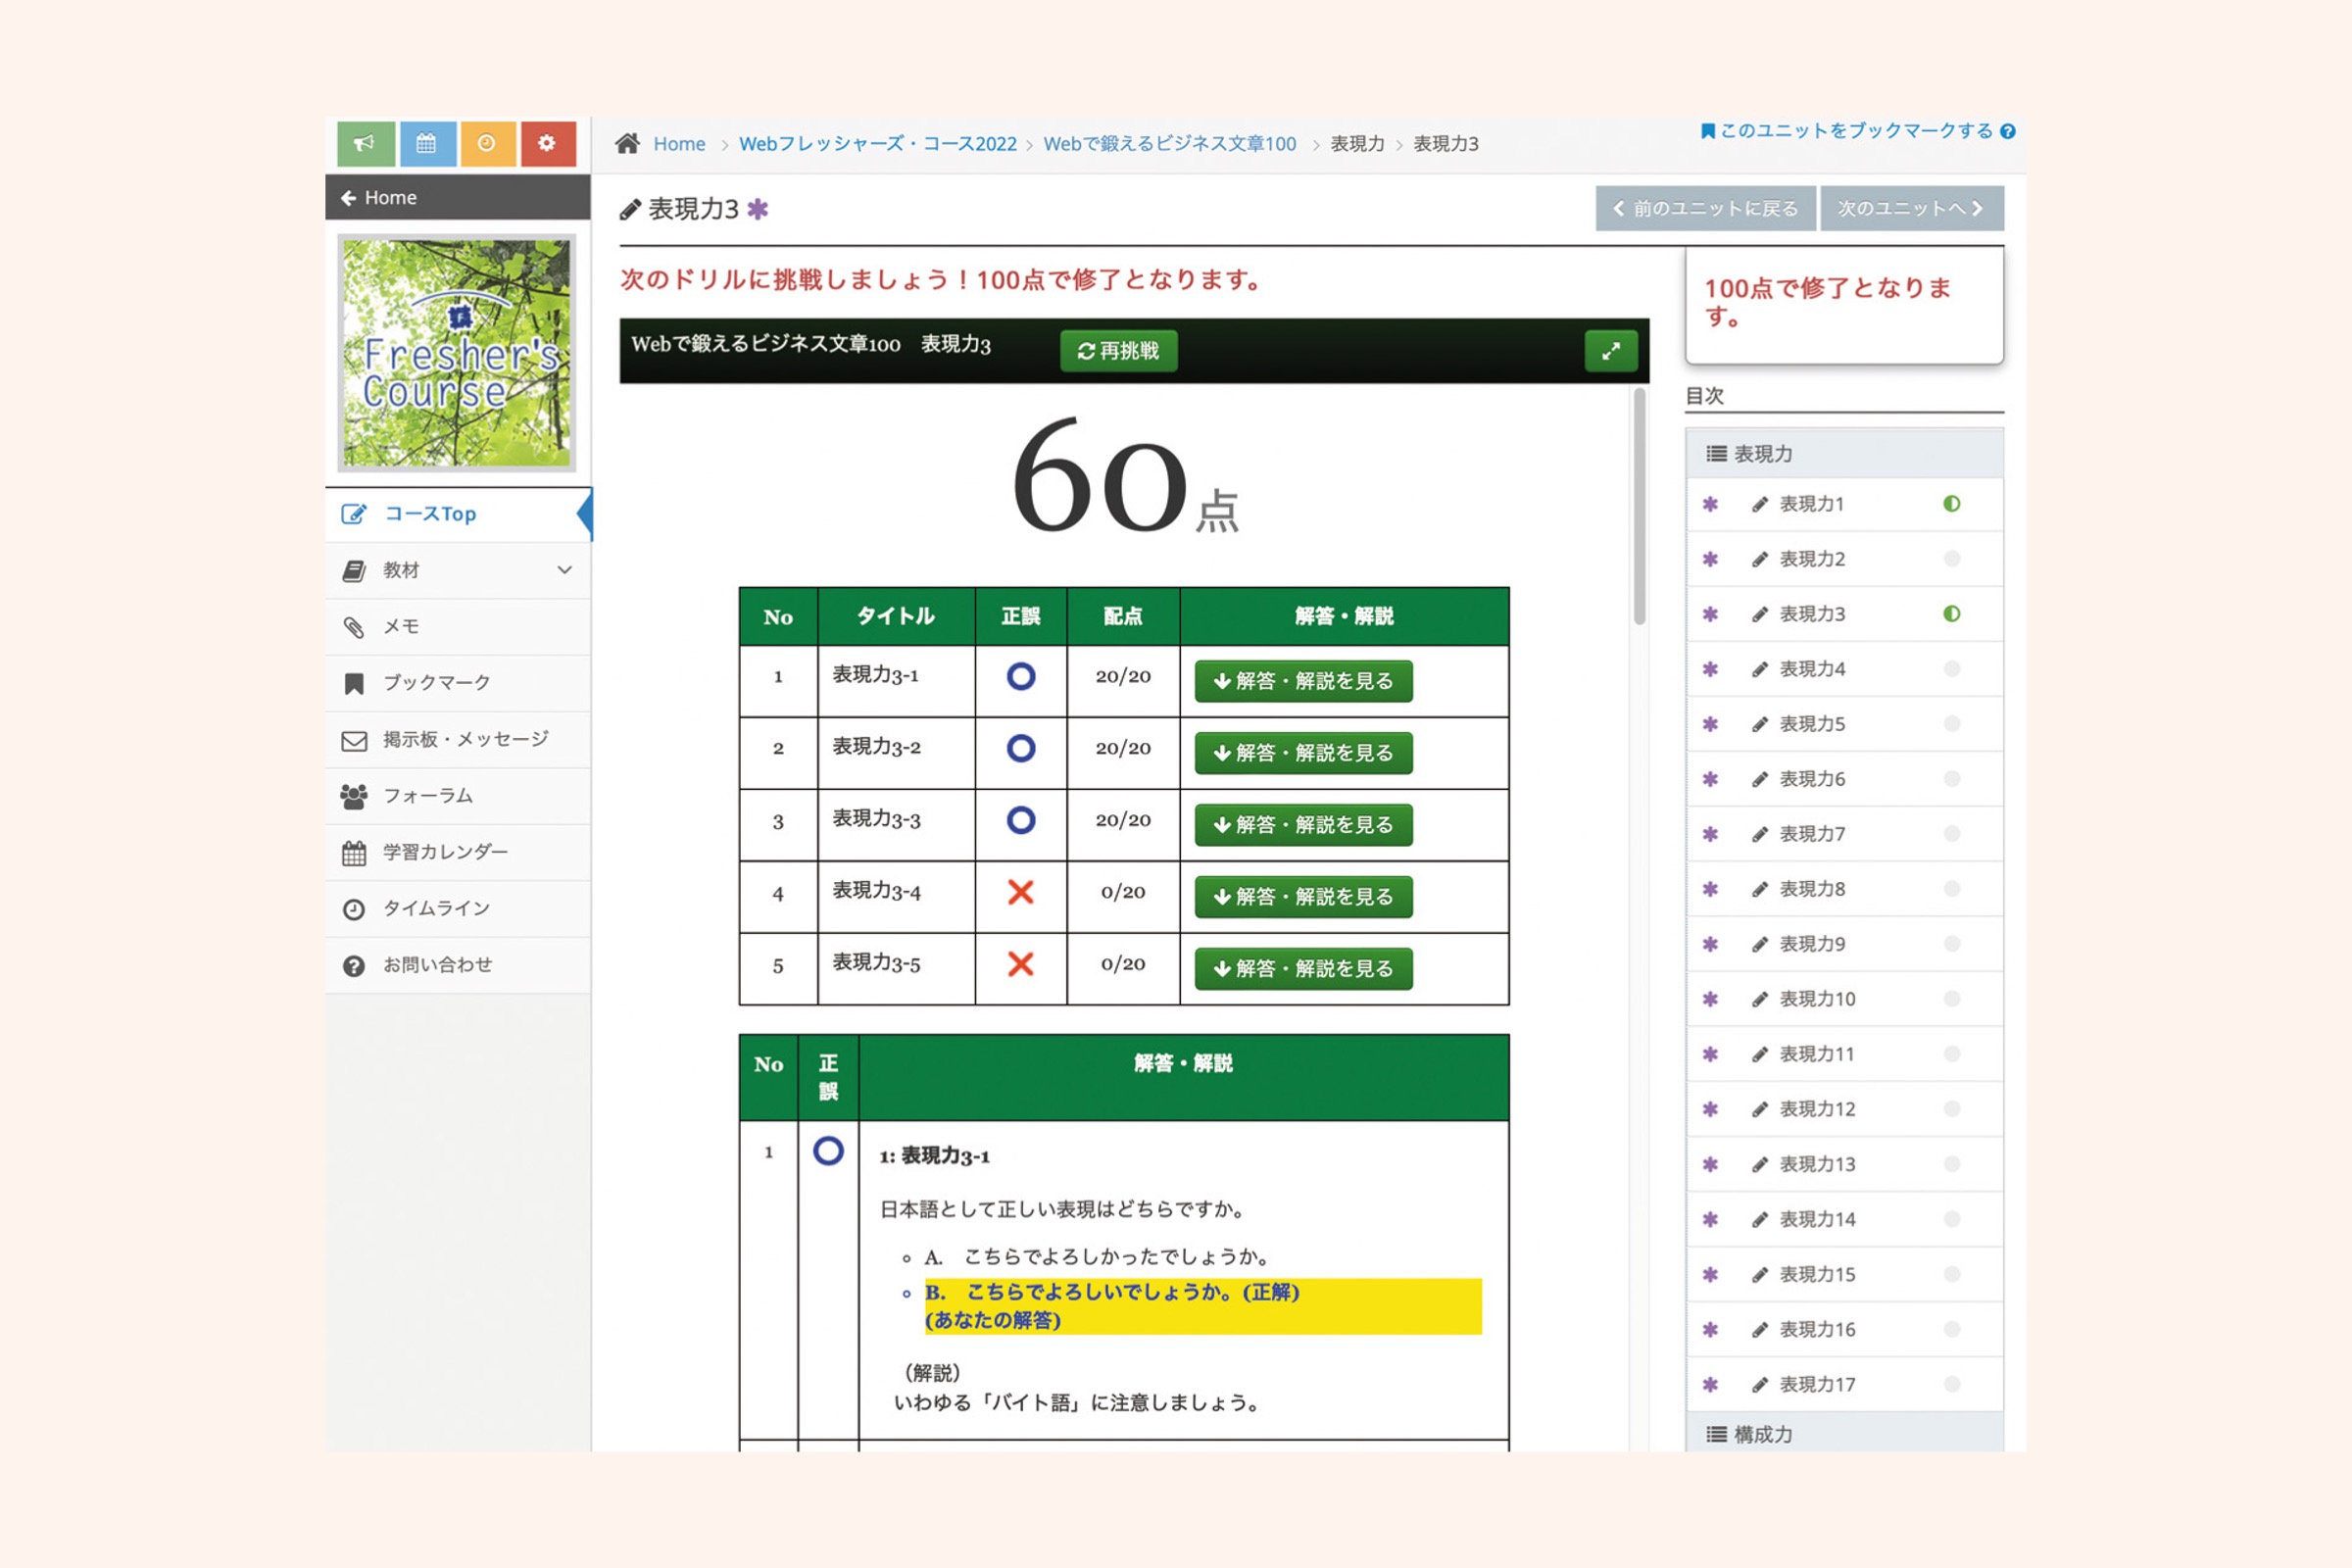The image size is (2352, 1568).
Task: Click the book icon for 教材
Action: pyautogui.click(x=354, y=570)
